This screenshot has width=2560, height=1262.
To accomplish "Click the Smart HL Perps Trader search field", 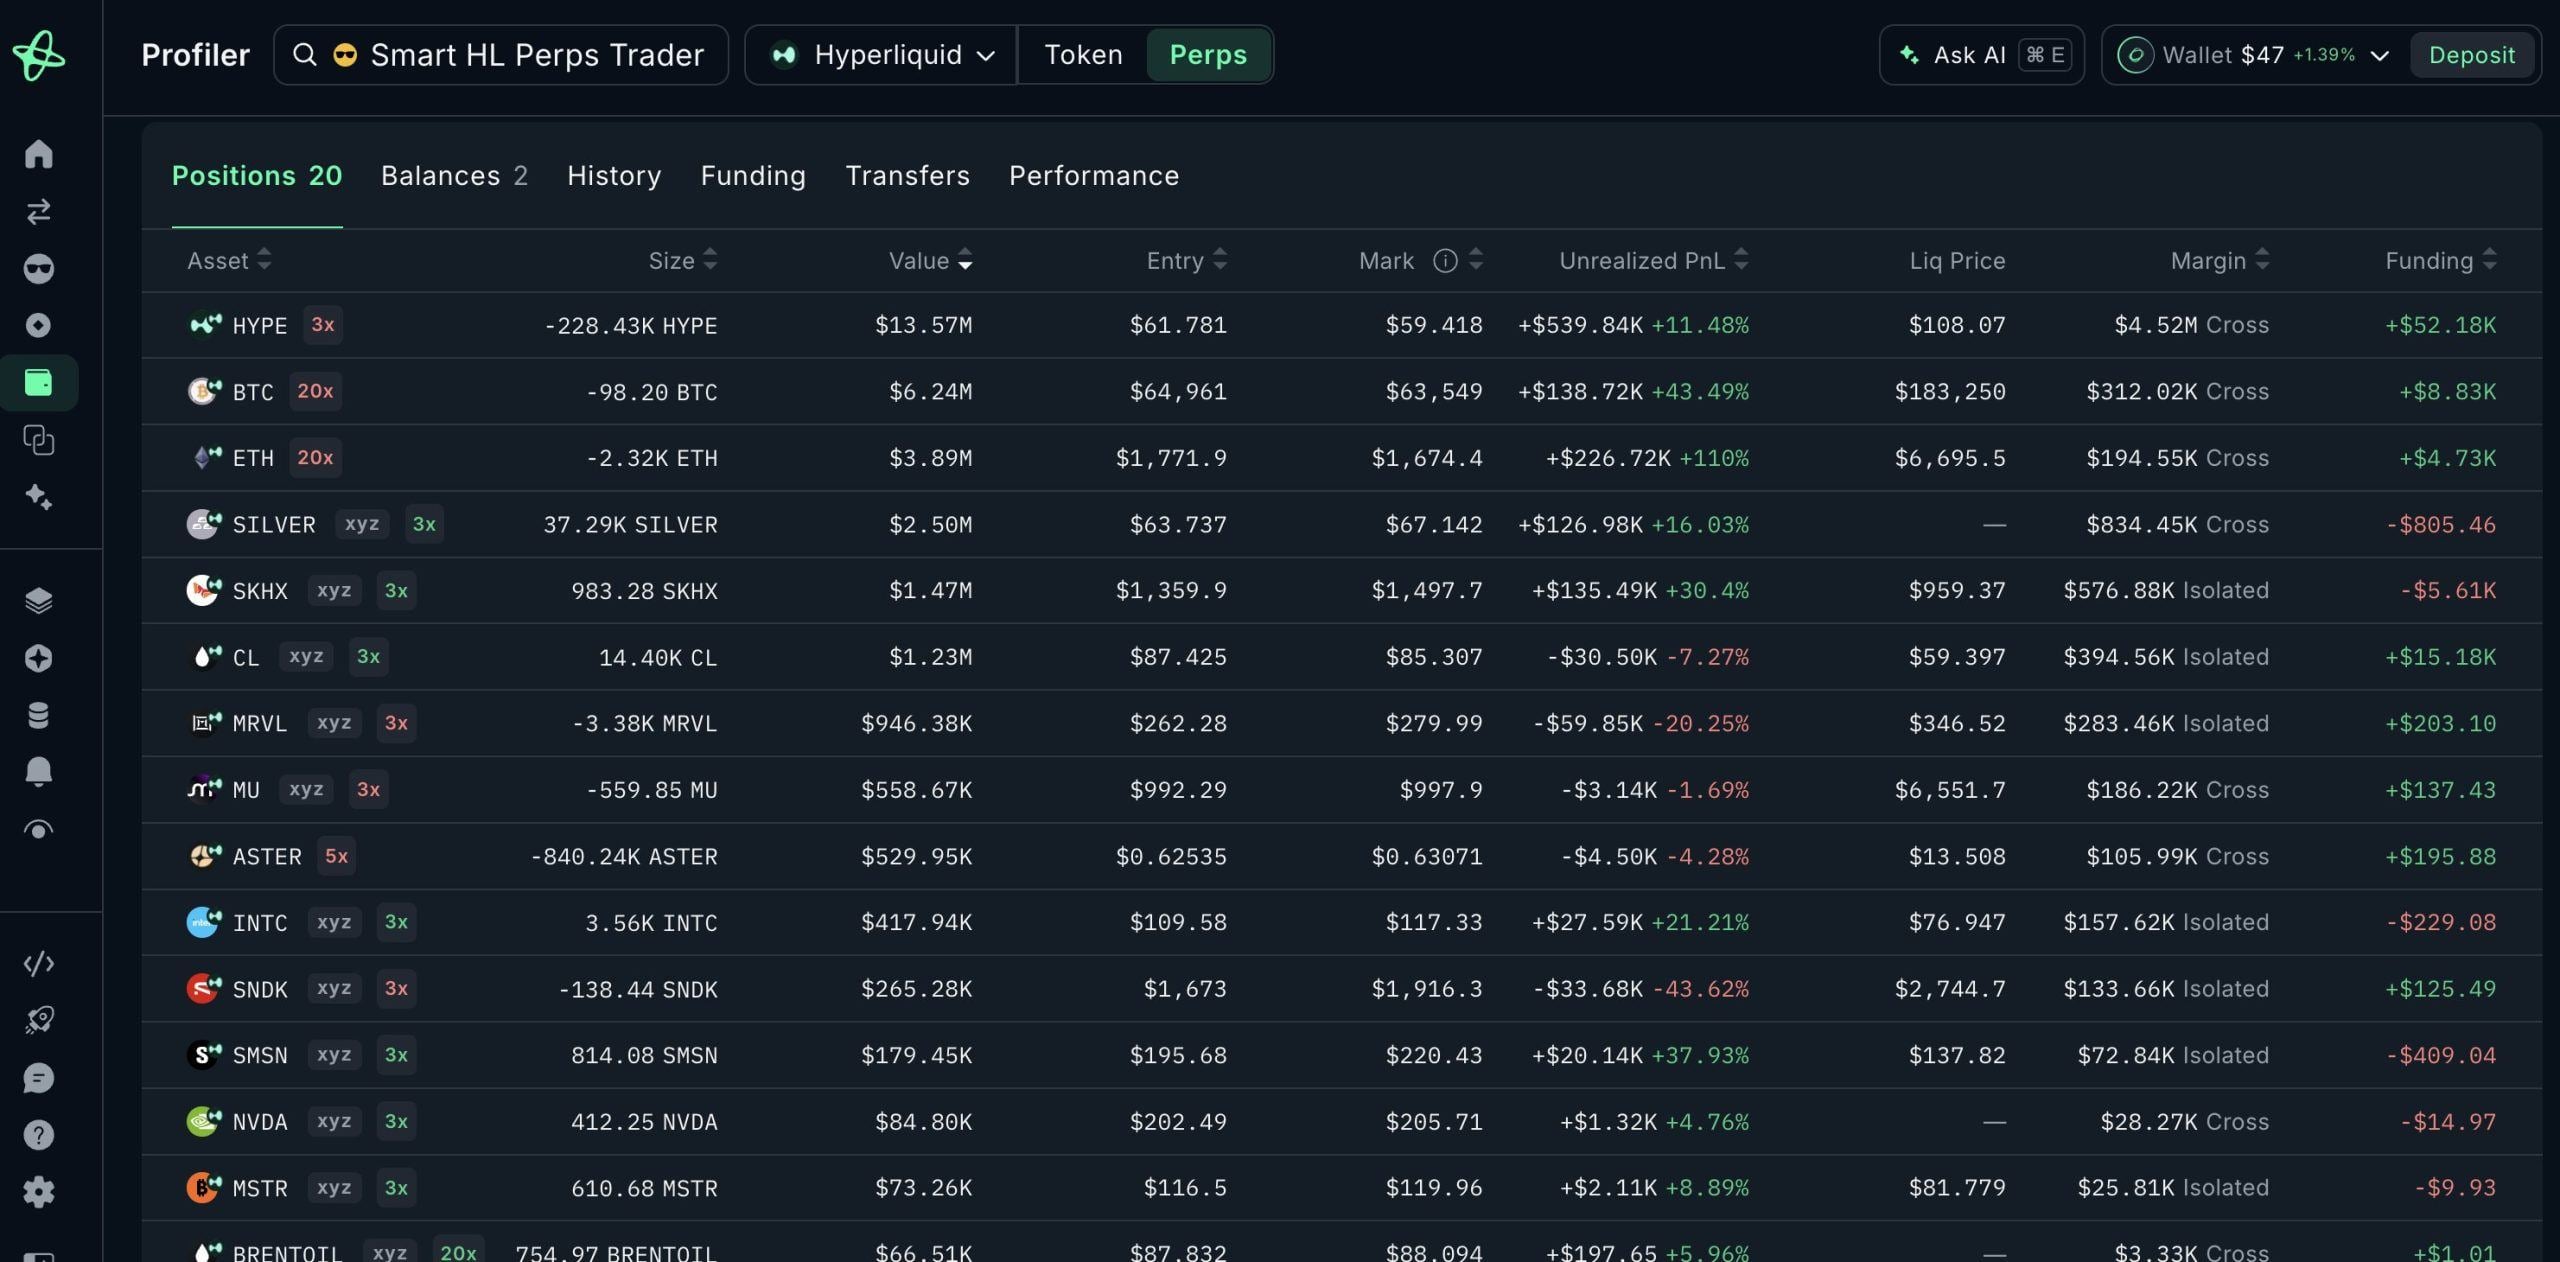I will click(x=501, y=55).
